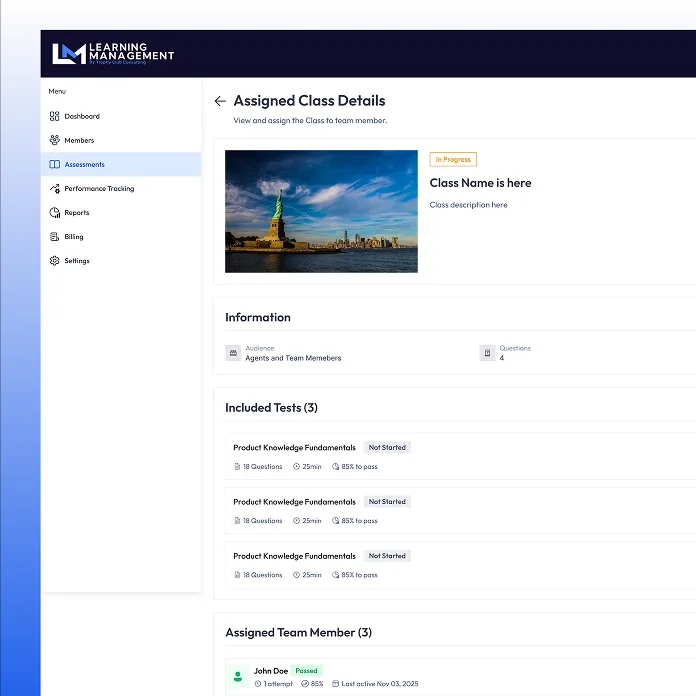Click the 'Assigned Class Details' heading
This screenshot has width=696, height=696.
309,101
